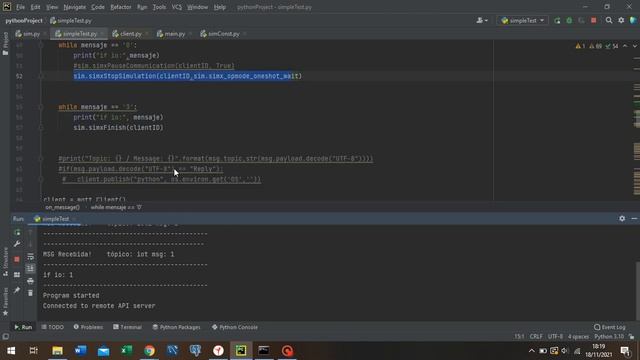640x360 pixels.
Task: Open IDE settings gear in top toolbar
Action: 621,20
